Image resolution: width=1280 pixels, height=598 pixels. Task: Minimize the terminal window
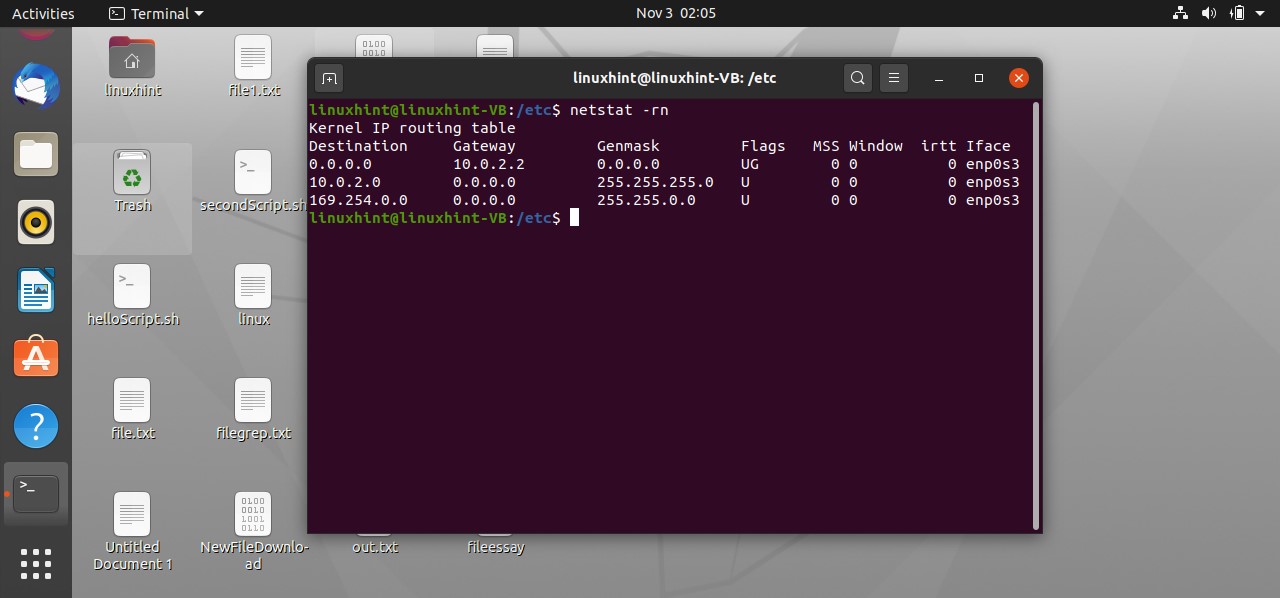point(939,78)
